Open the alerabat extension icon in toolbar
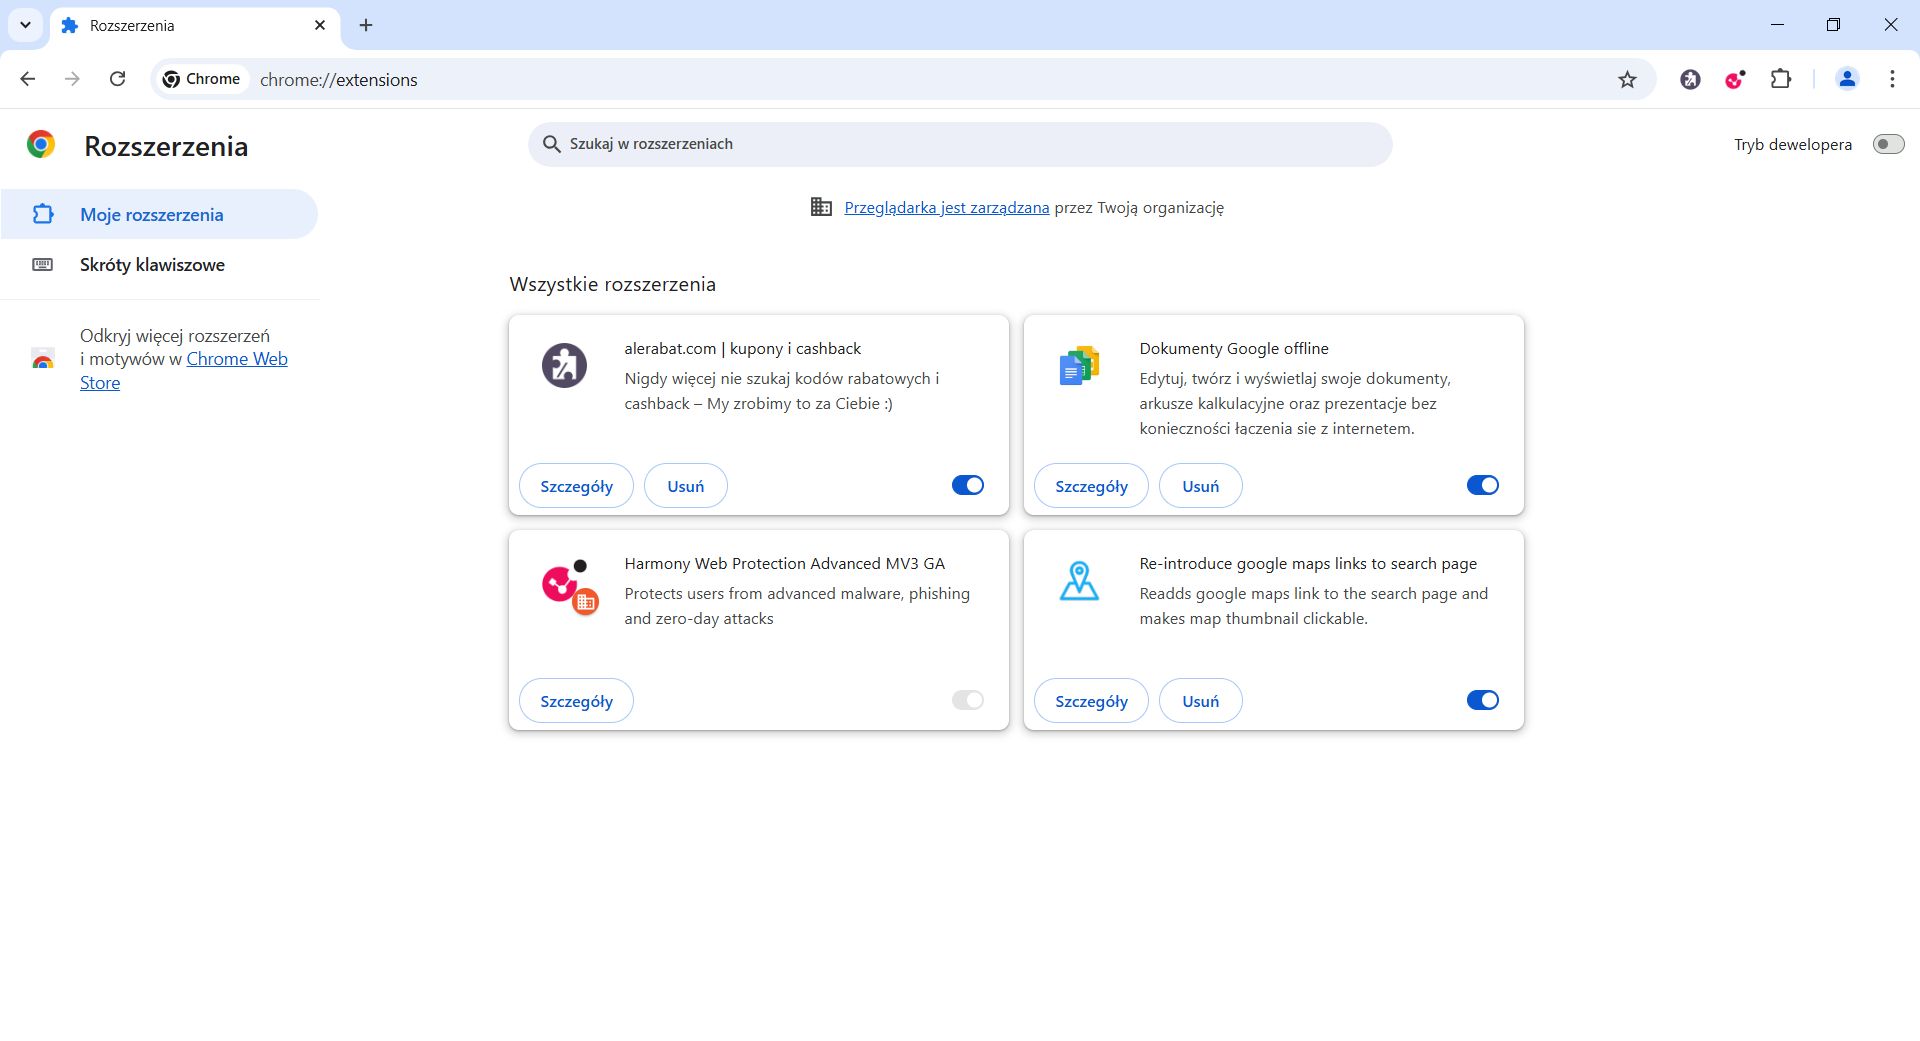 1690,79
